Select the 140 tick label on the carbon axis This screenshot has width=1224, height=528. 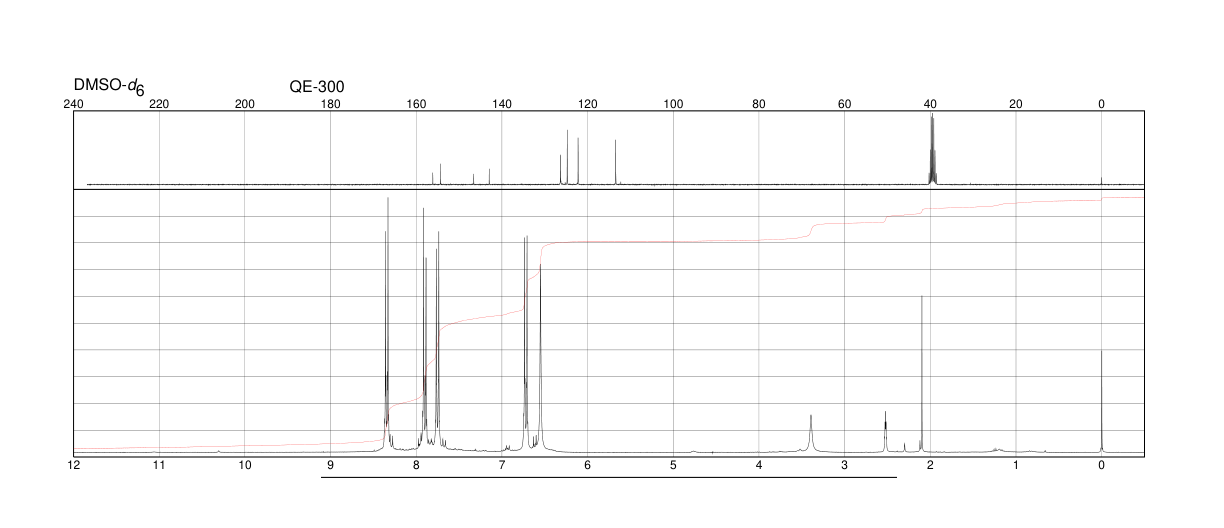point(502,104)
